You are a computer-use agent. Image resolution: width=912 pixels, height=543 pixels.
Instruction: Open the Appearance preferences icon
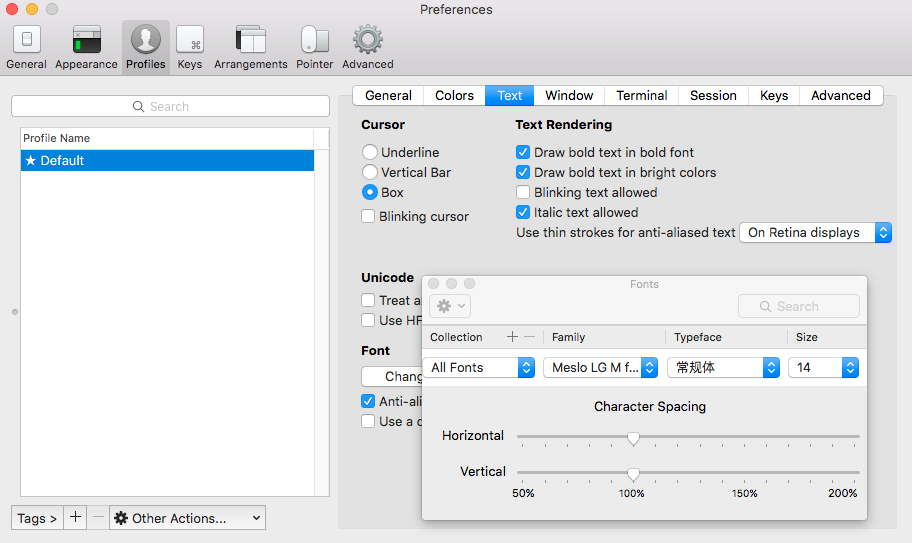click(x=86, y=47)
